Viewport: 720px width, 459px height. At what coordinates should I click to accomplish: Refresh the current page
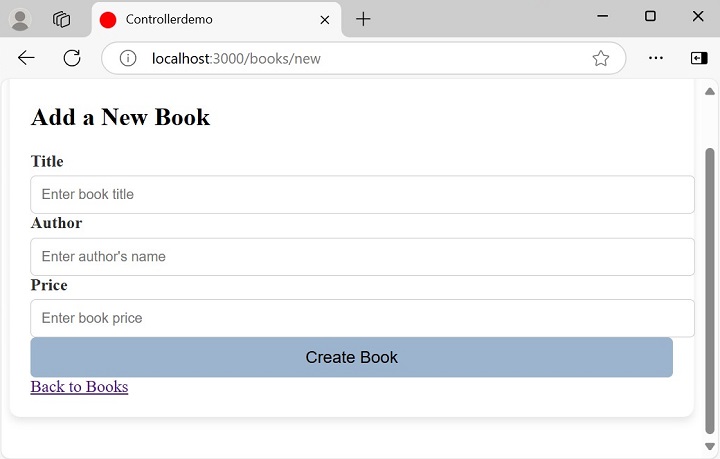(72, 58)
